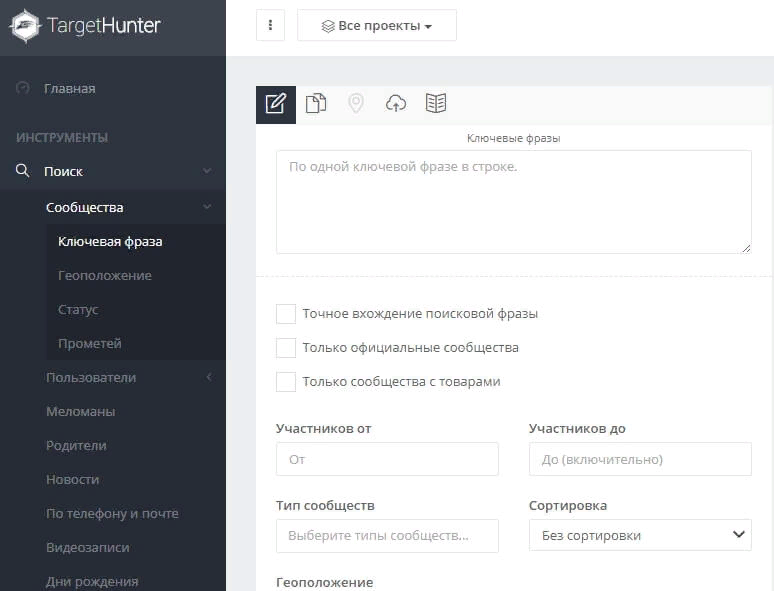This screenshot has height=591, width=774.
Task: Go to Геоположение in sidebar
Action: click(105, 276)
